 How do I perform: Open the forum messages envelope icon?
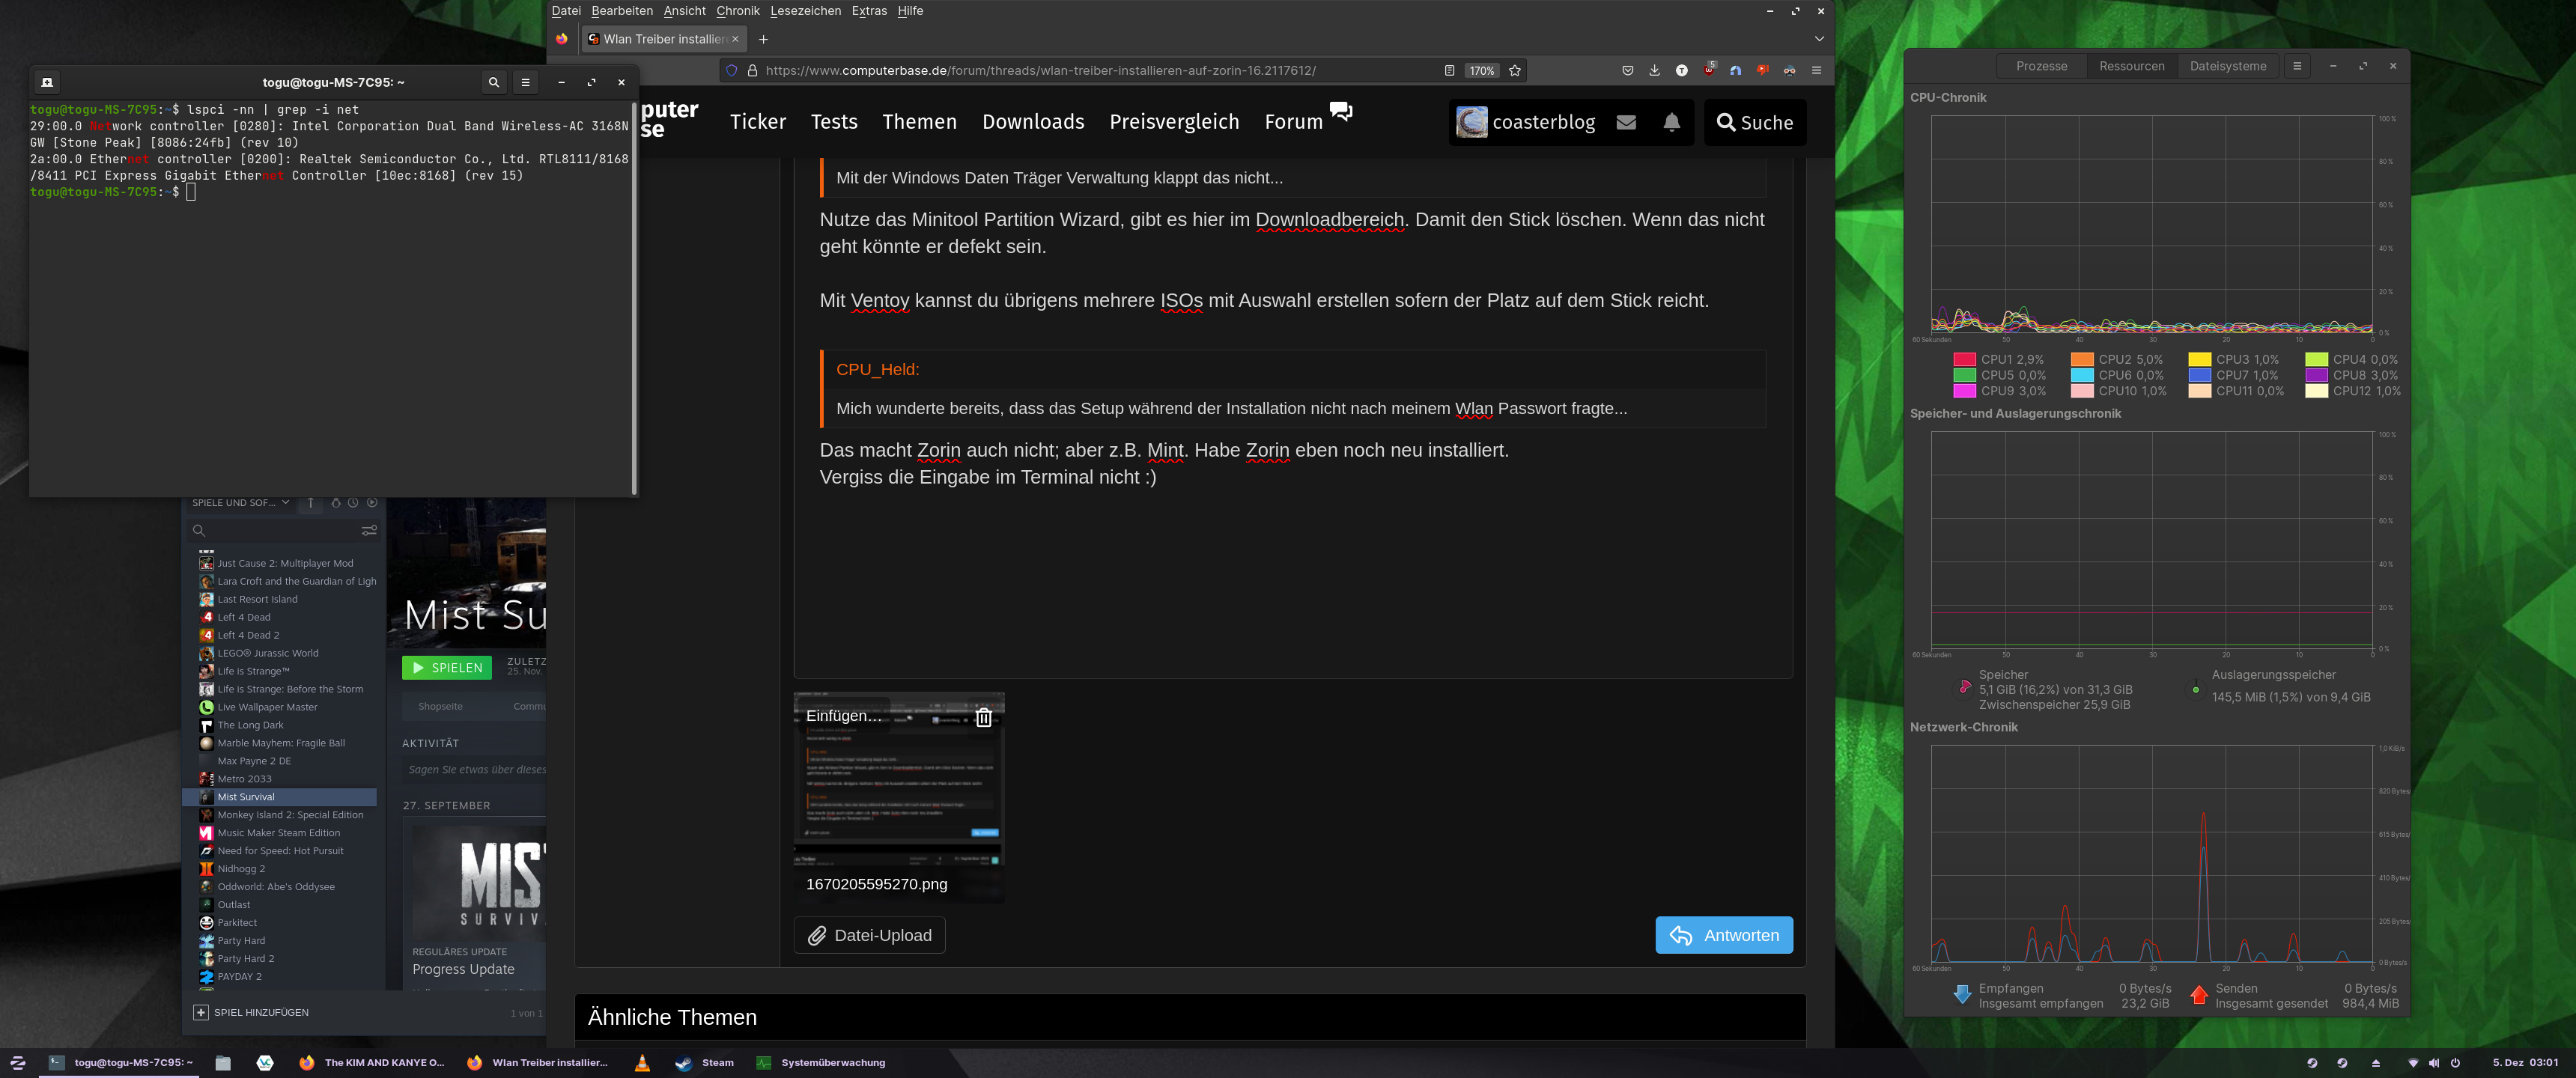pos(1626,122)
